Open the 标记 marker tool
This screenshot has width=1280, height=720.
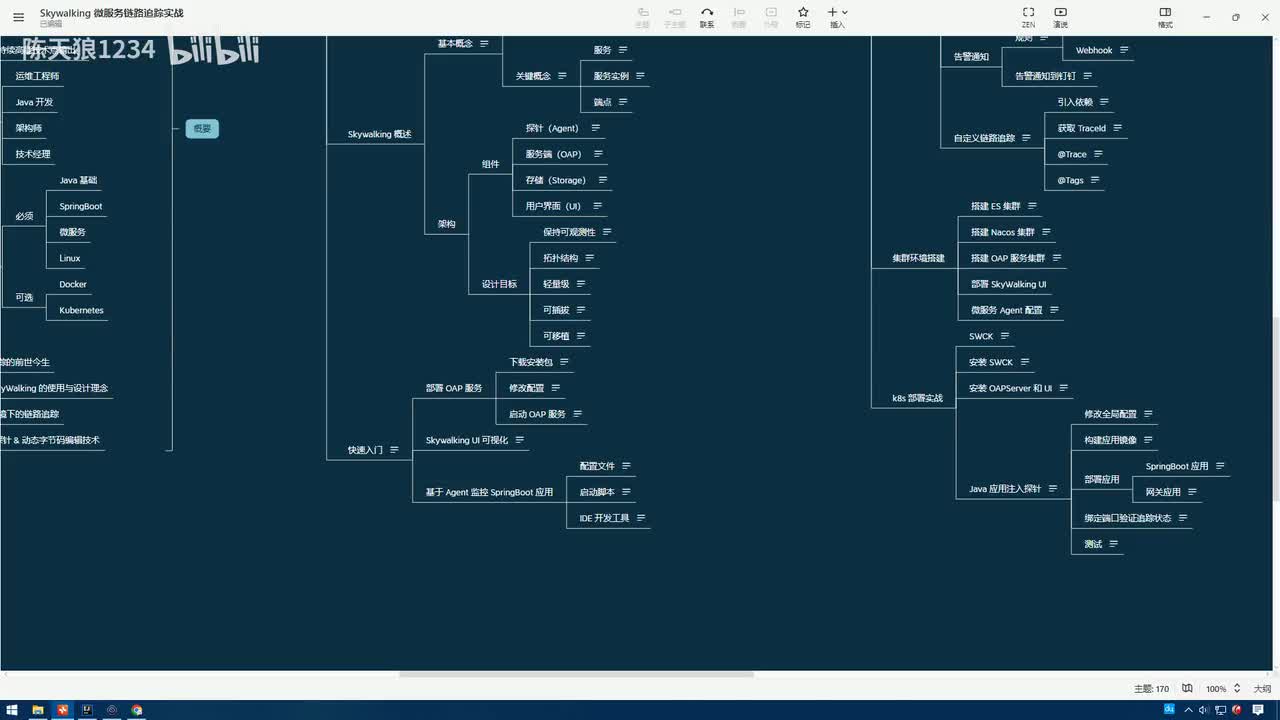coord(803,17)
